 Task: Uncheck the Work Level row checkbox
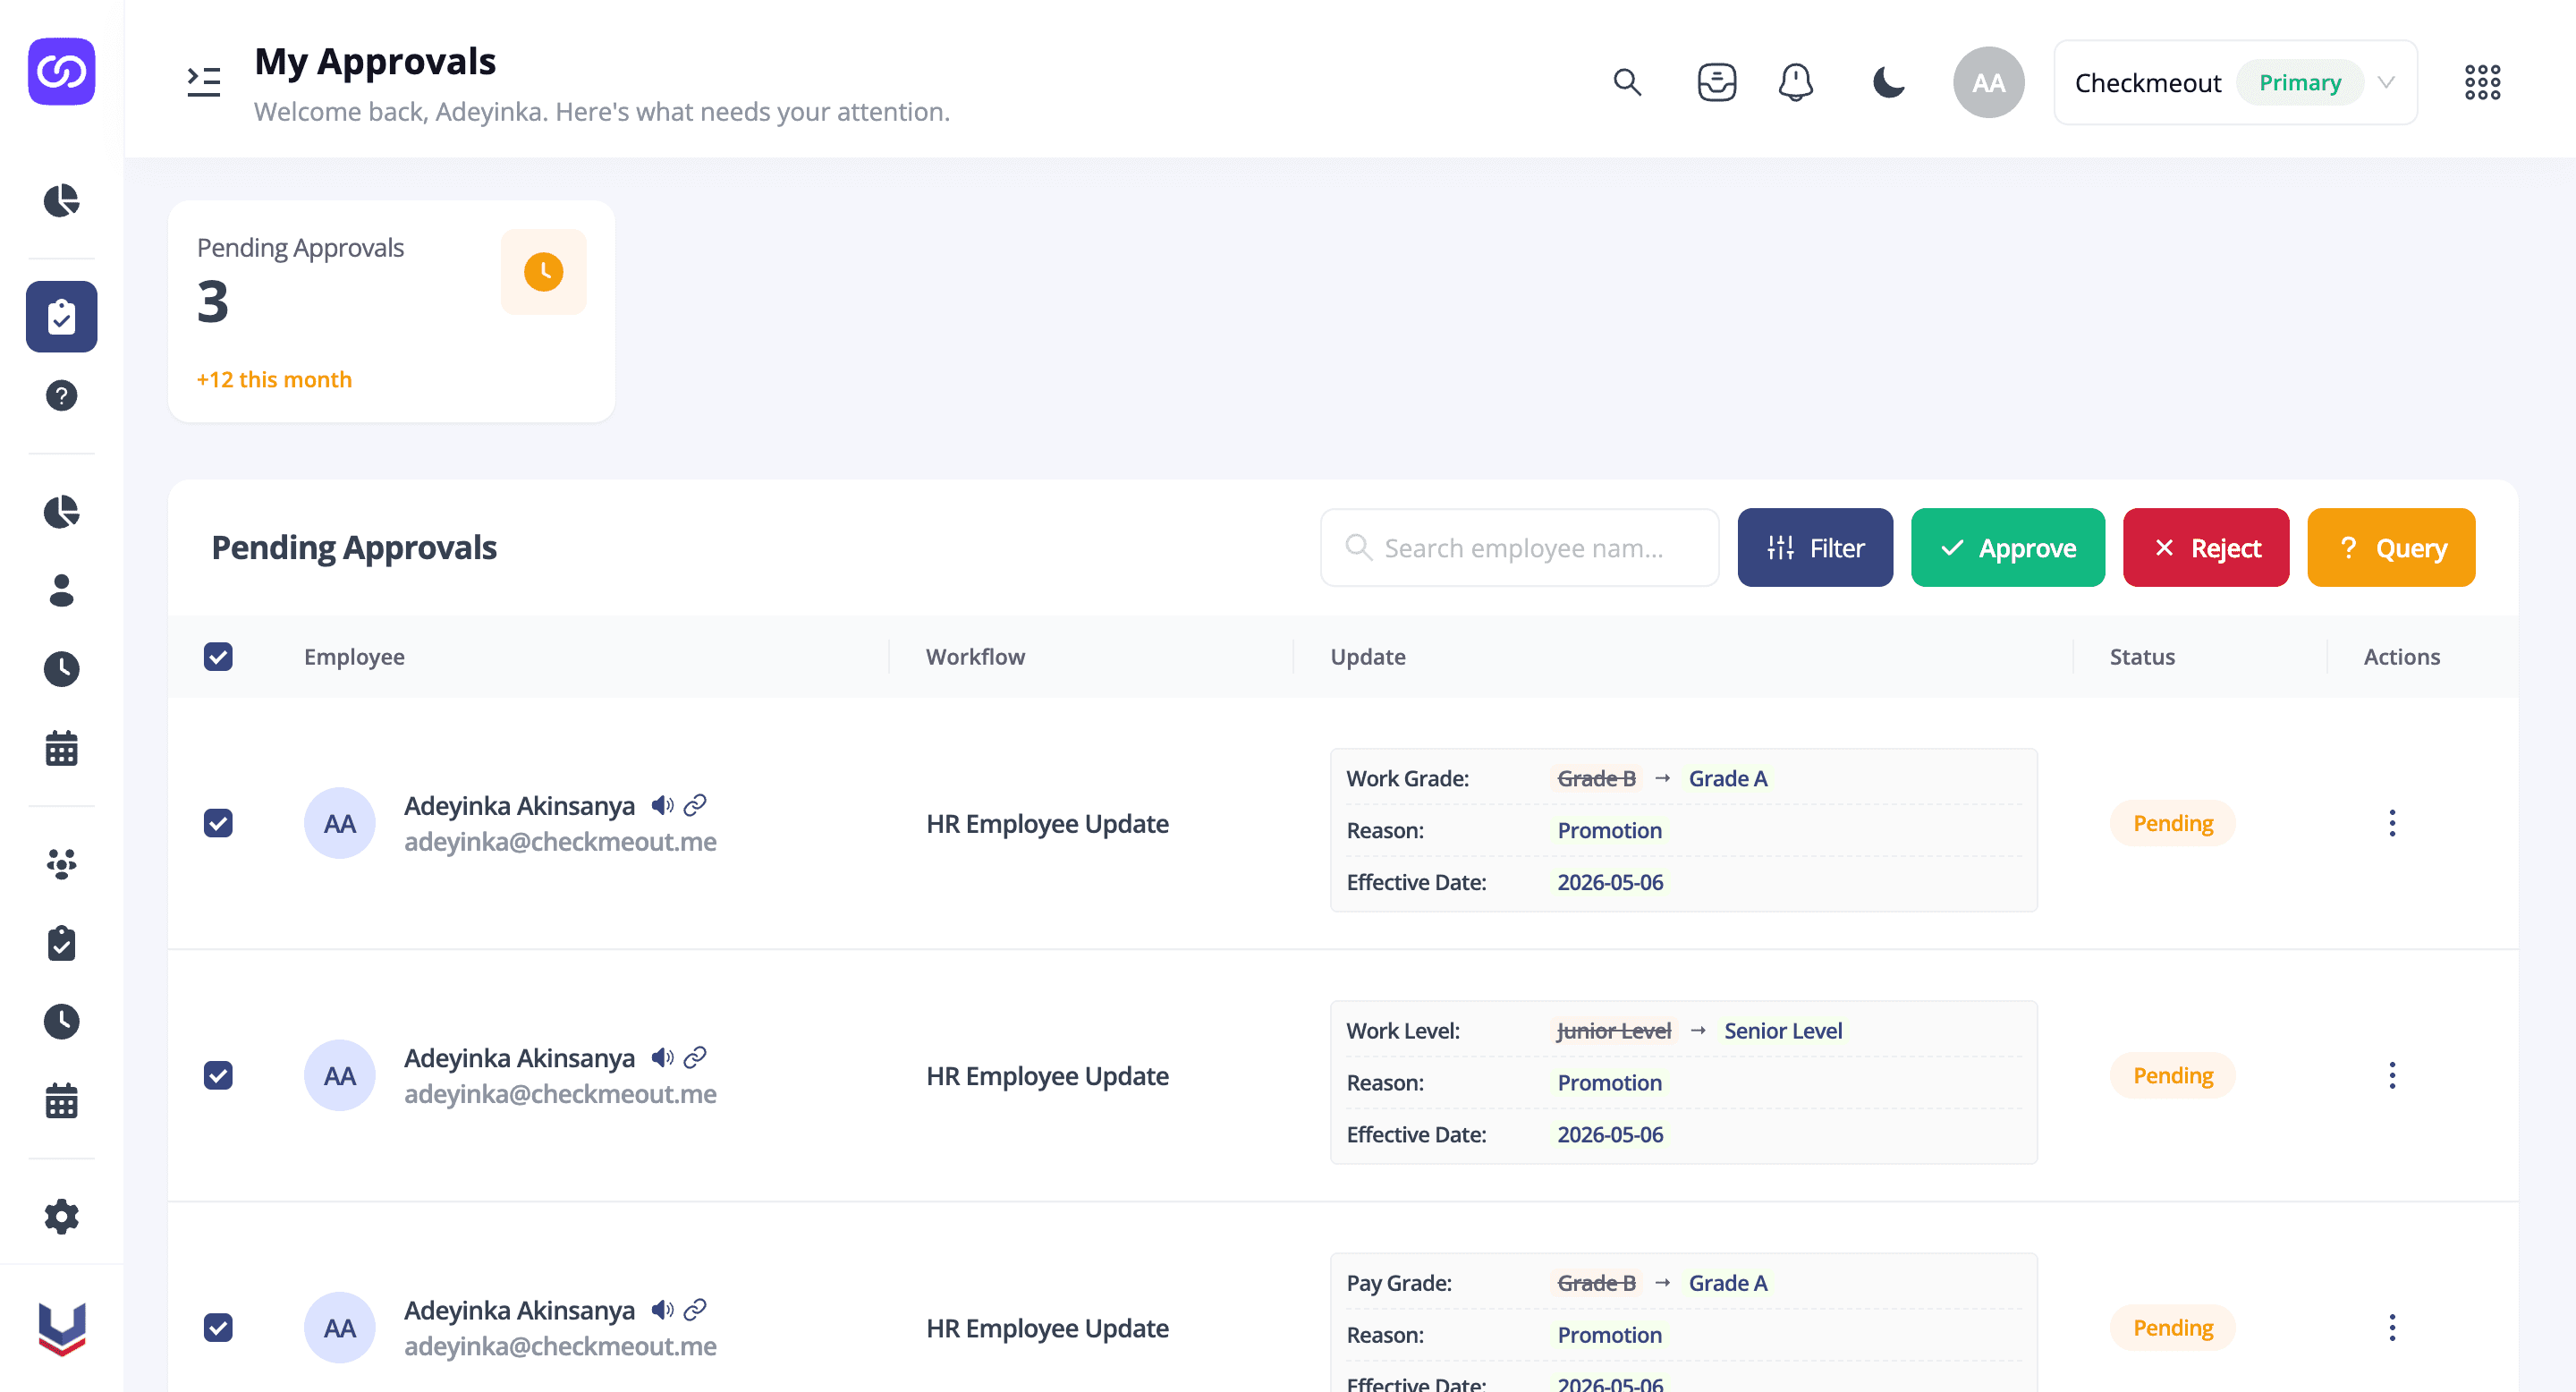tap(218, 1075)
